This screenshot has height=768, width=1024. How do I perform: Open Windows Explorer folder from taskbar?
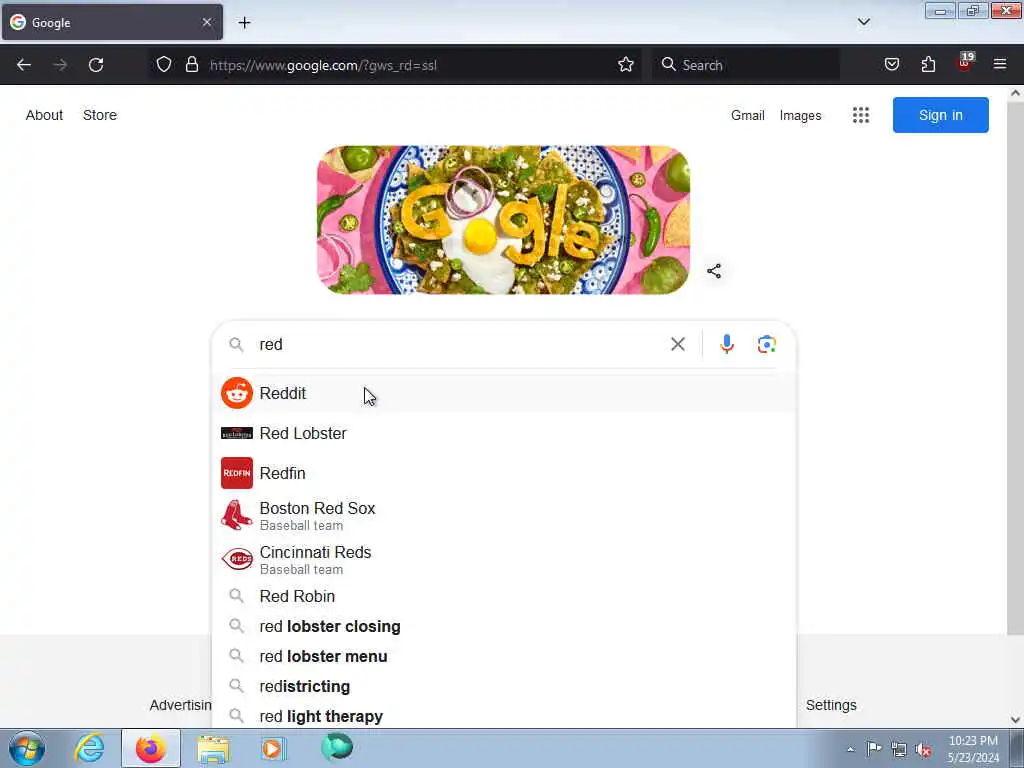[213, 748]
